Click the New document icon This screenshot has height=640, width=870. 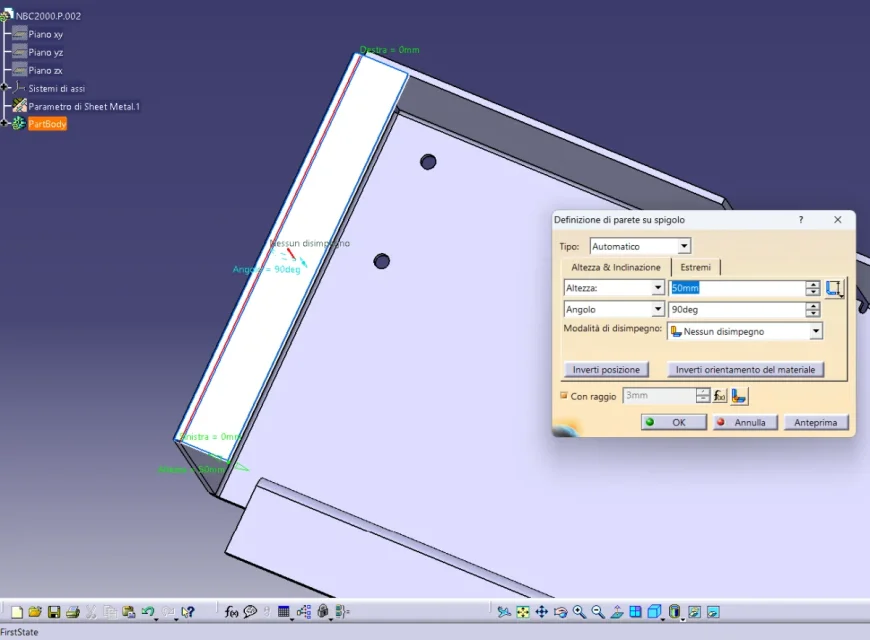[16, 612]
